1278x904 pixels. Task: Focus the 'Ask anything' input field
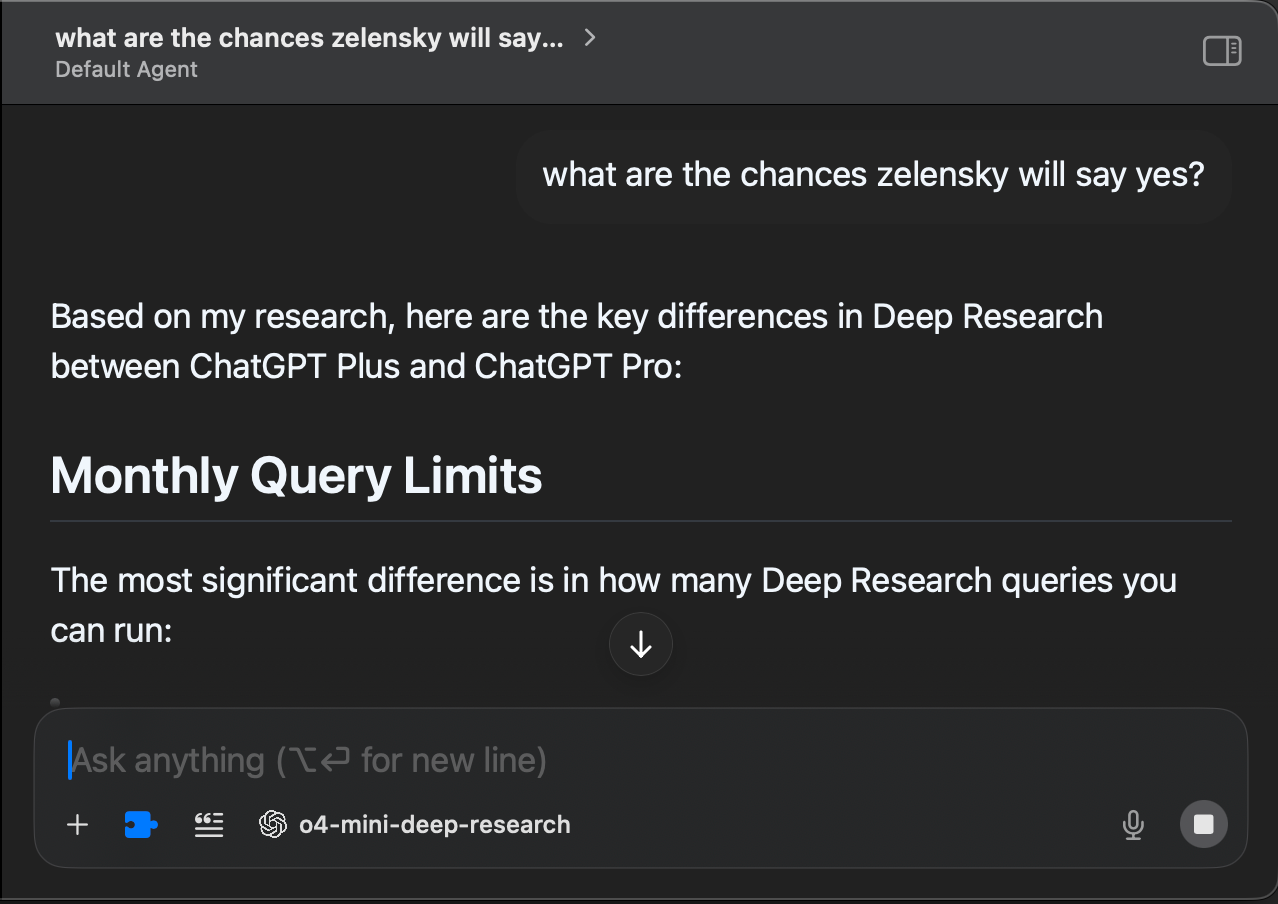coord(640,760)
